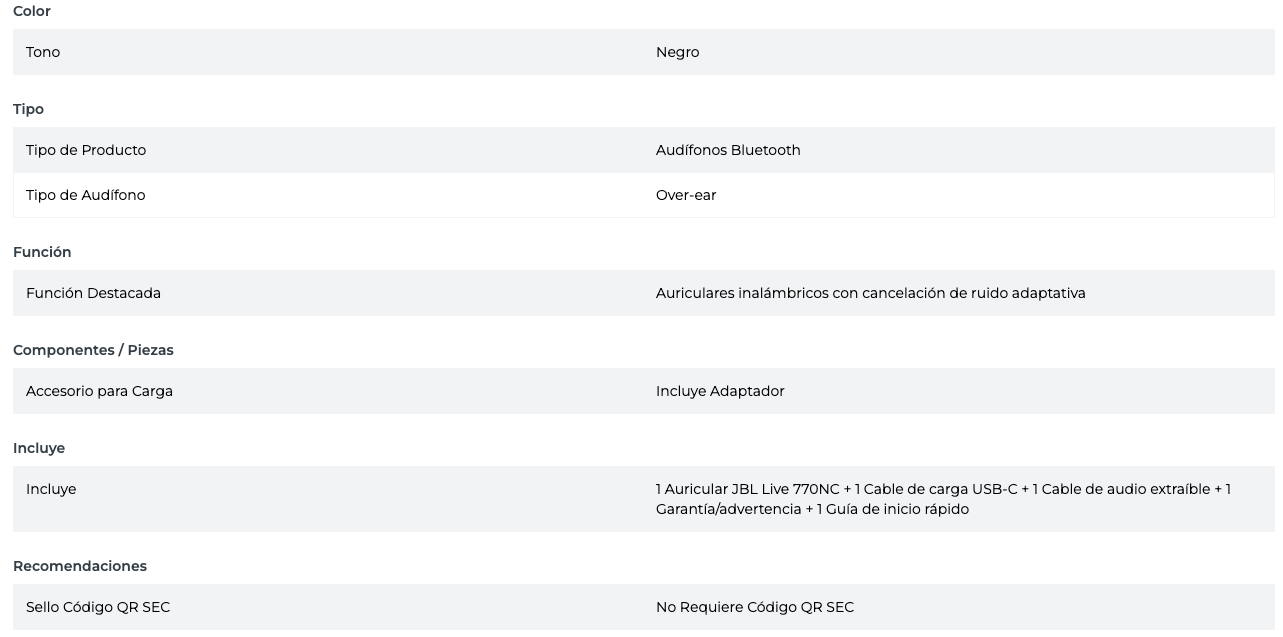The image size is (1283, 637).
Task: Select the Tipo de Producto label
Action: (x=86, y=150)
